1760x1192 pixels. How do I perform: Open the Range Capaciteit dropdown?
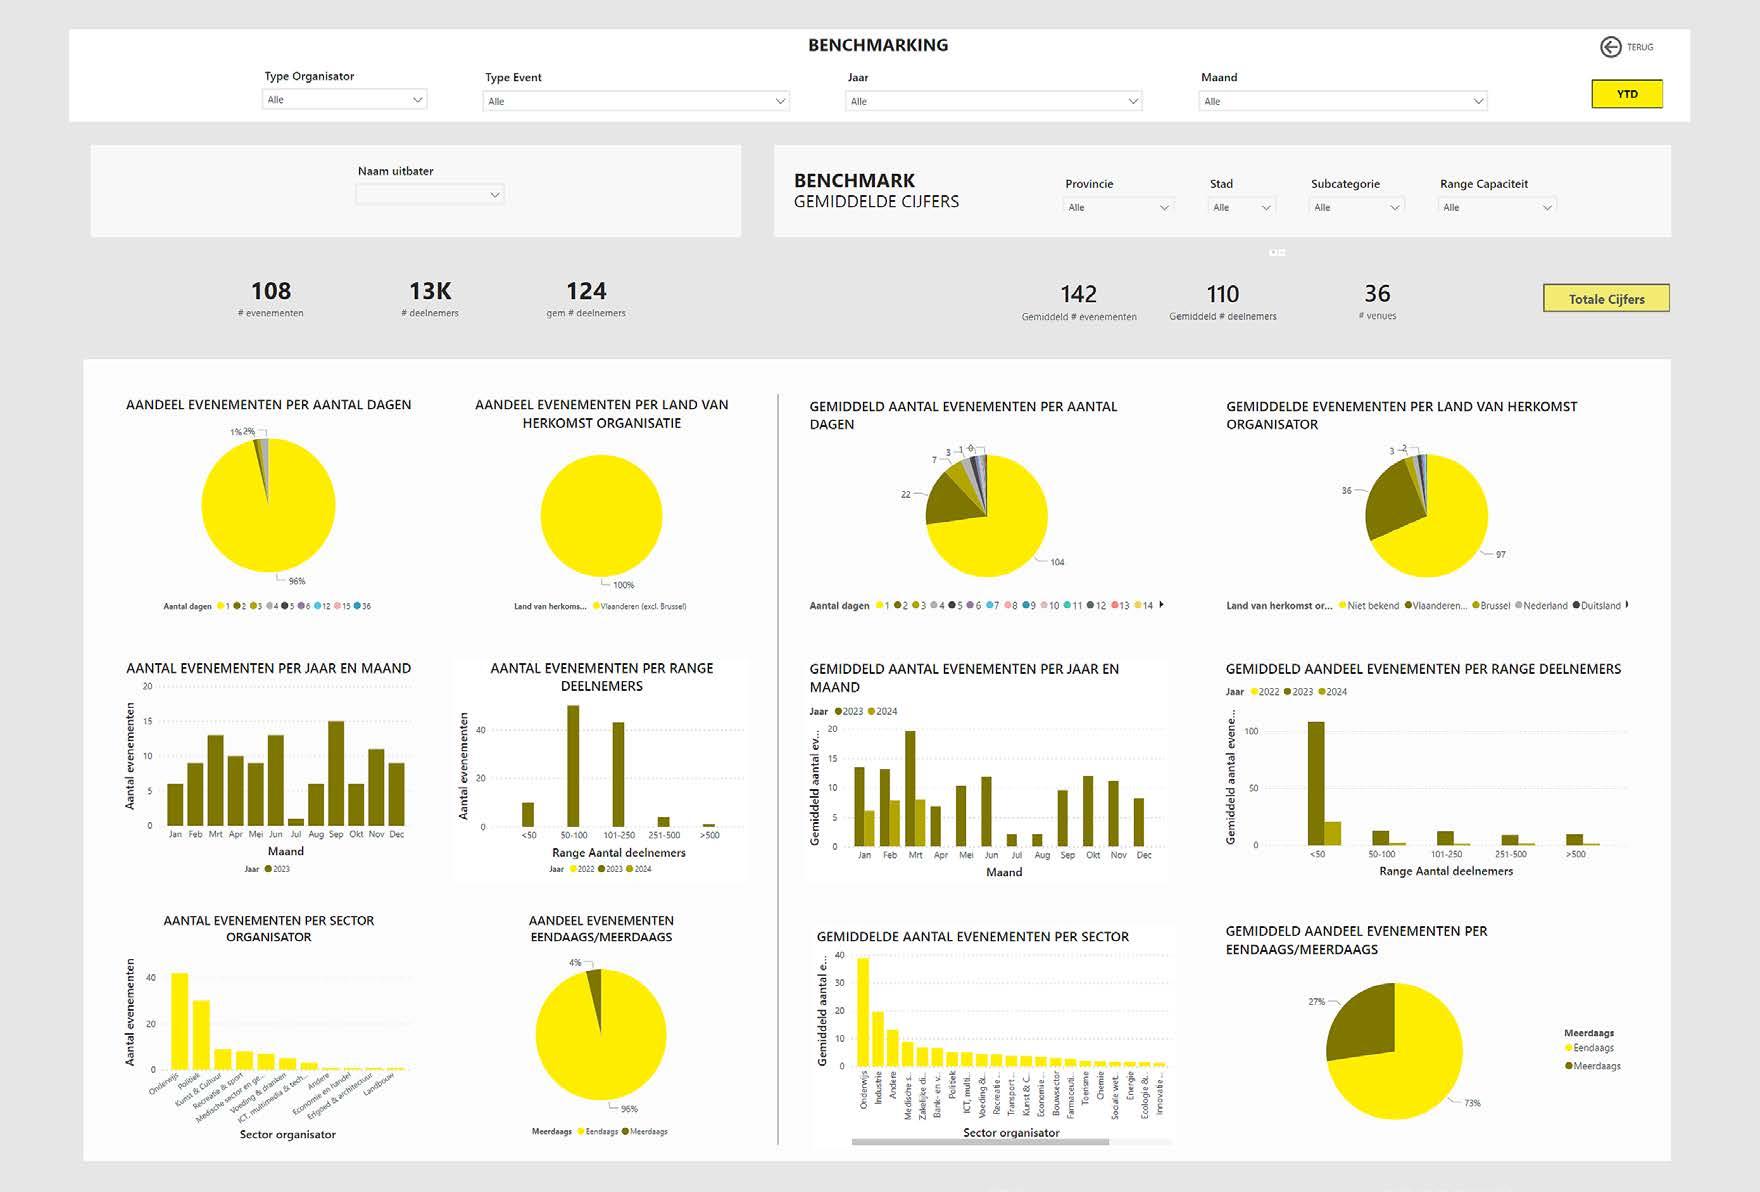tap(1497, 207)
